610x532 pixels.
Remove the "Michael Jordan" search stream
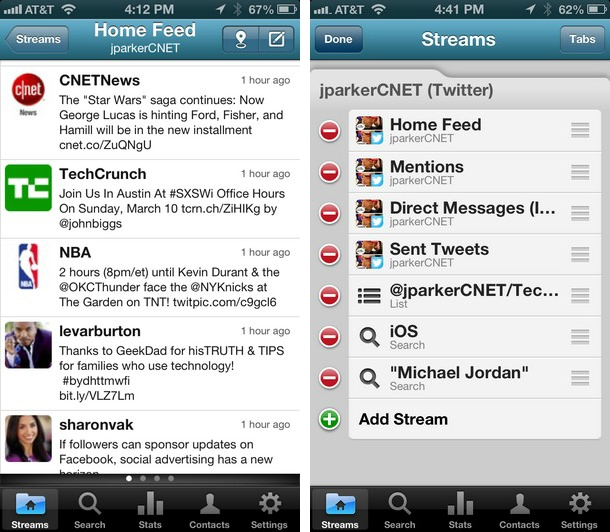pos(330,378)
